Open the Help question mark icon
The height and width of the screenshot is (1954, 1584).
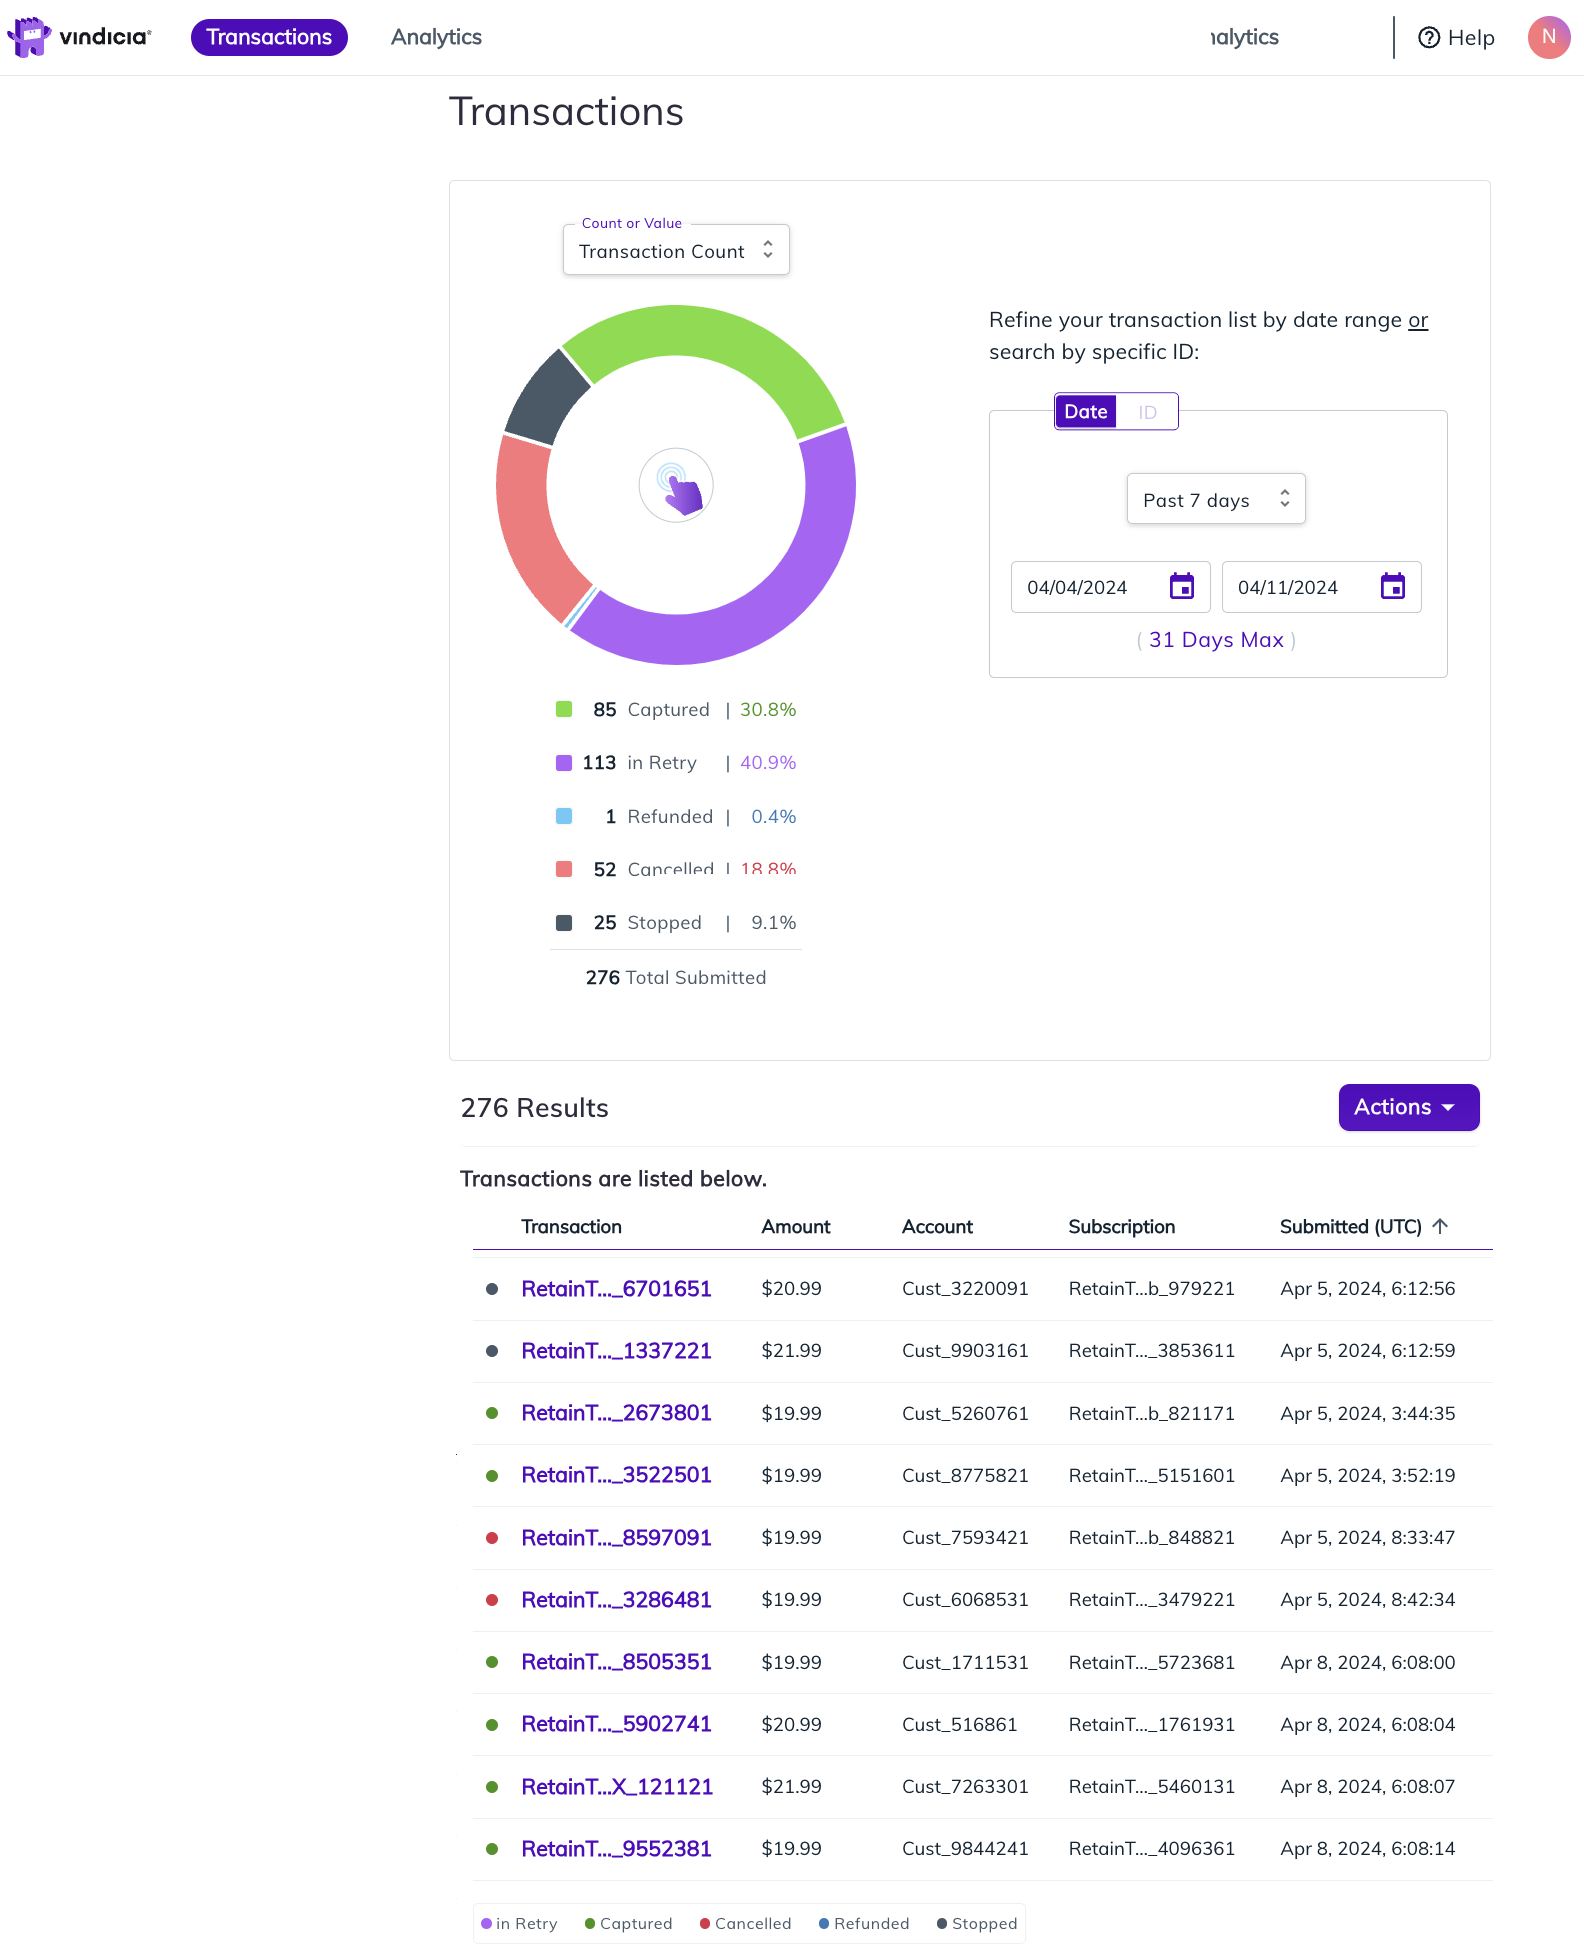click(x=1429, y=38)
